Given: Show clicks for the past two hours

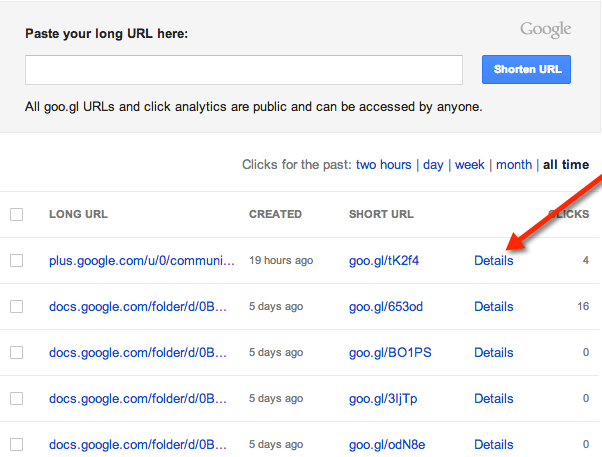Looking at the screenshot, I should click(x=384, y=165).
